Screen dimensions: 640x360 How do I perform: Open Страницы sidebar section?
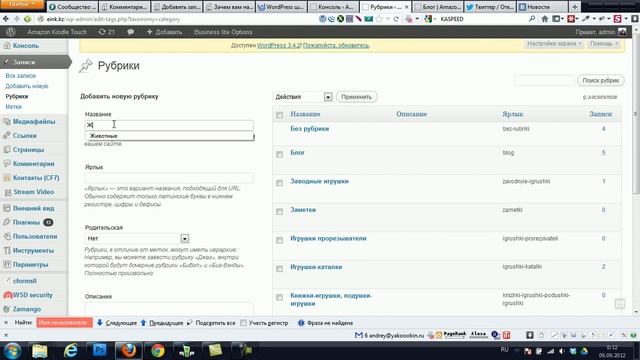pos(28,150)
